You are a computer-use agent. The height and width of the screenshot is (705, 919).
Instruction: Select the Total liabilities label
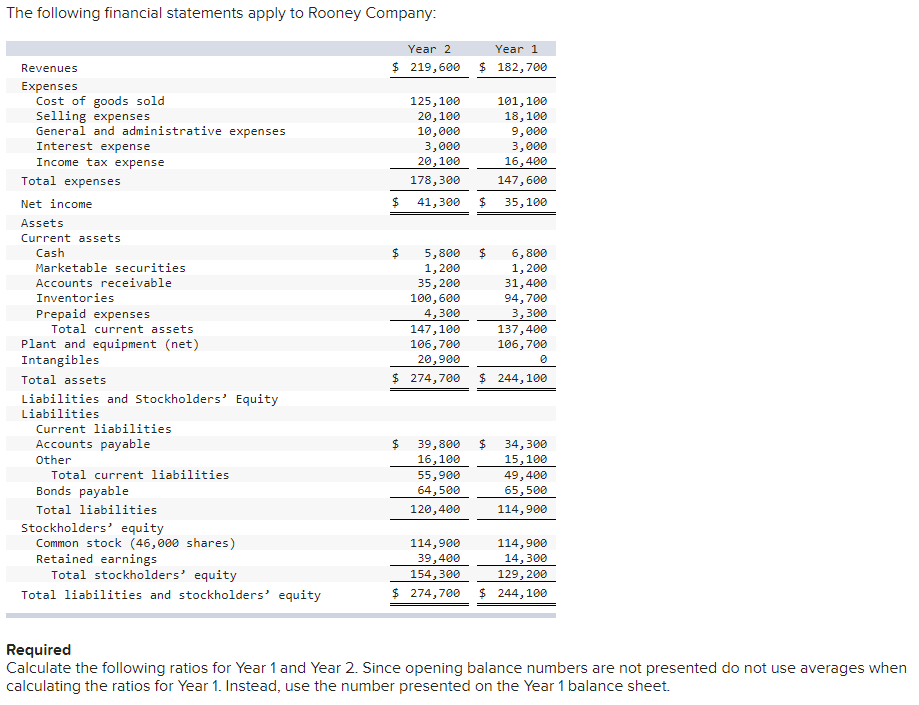click(97, 510)
